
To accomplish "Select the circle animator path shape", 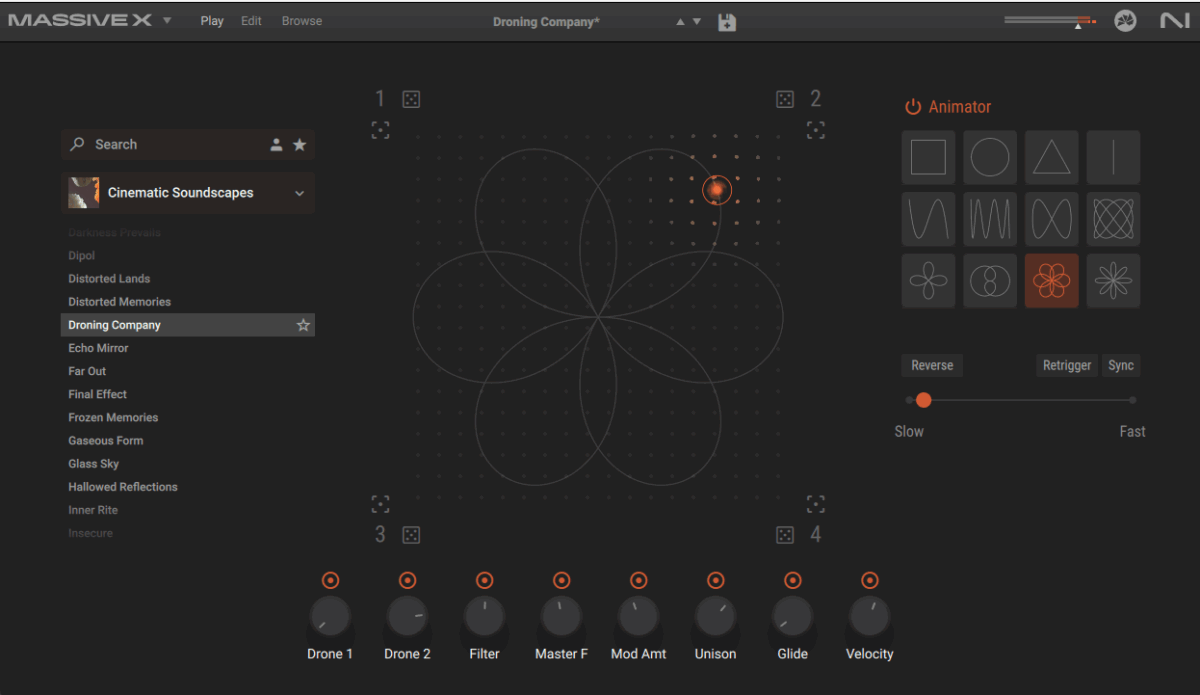I will tap(990, 157).
